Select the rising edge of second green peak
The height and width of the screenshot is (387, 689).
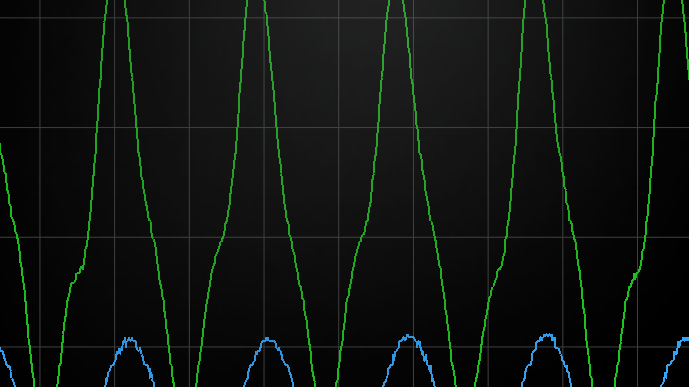222,193
